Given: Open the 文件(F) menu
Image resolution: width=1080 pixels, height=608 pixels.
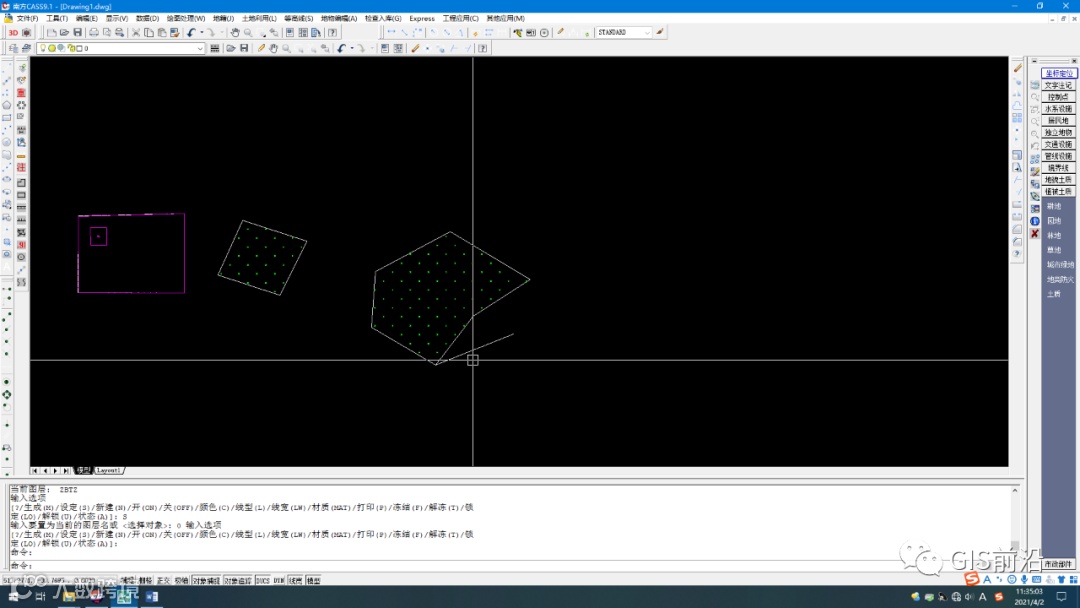Looking at the screenshot, I should point(27,19).
